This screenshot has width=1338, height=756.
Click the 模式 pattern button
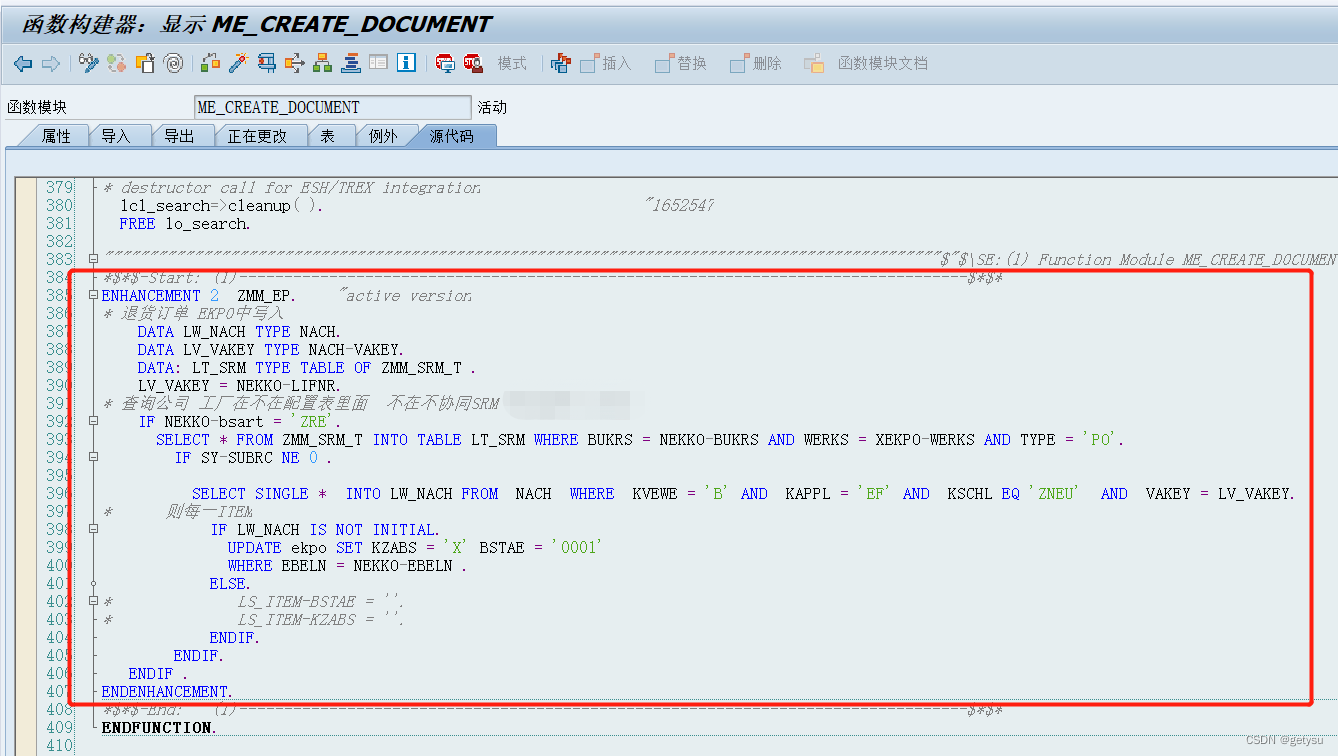512,63
